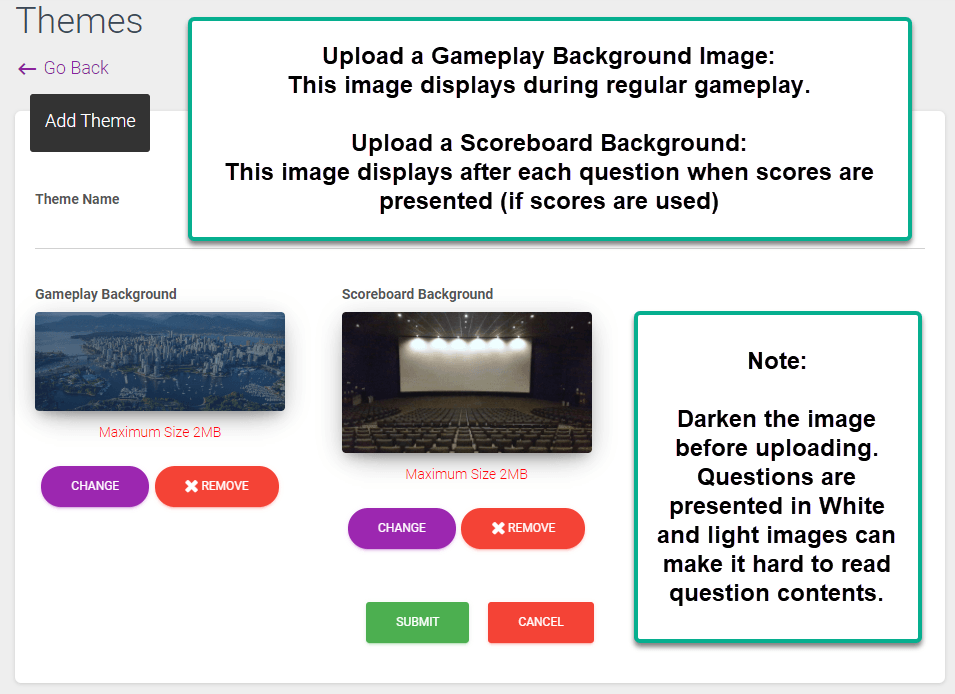
Task: Click the Themes page heading
Action: point(79,21)
